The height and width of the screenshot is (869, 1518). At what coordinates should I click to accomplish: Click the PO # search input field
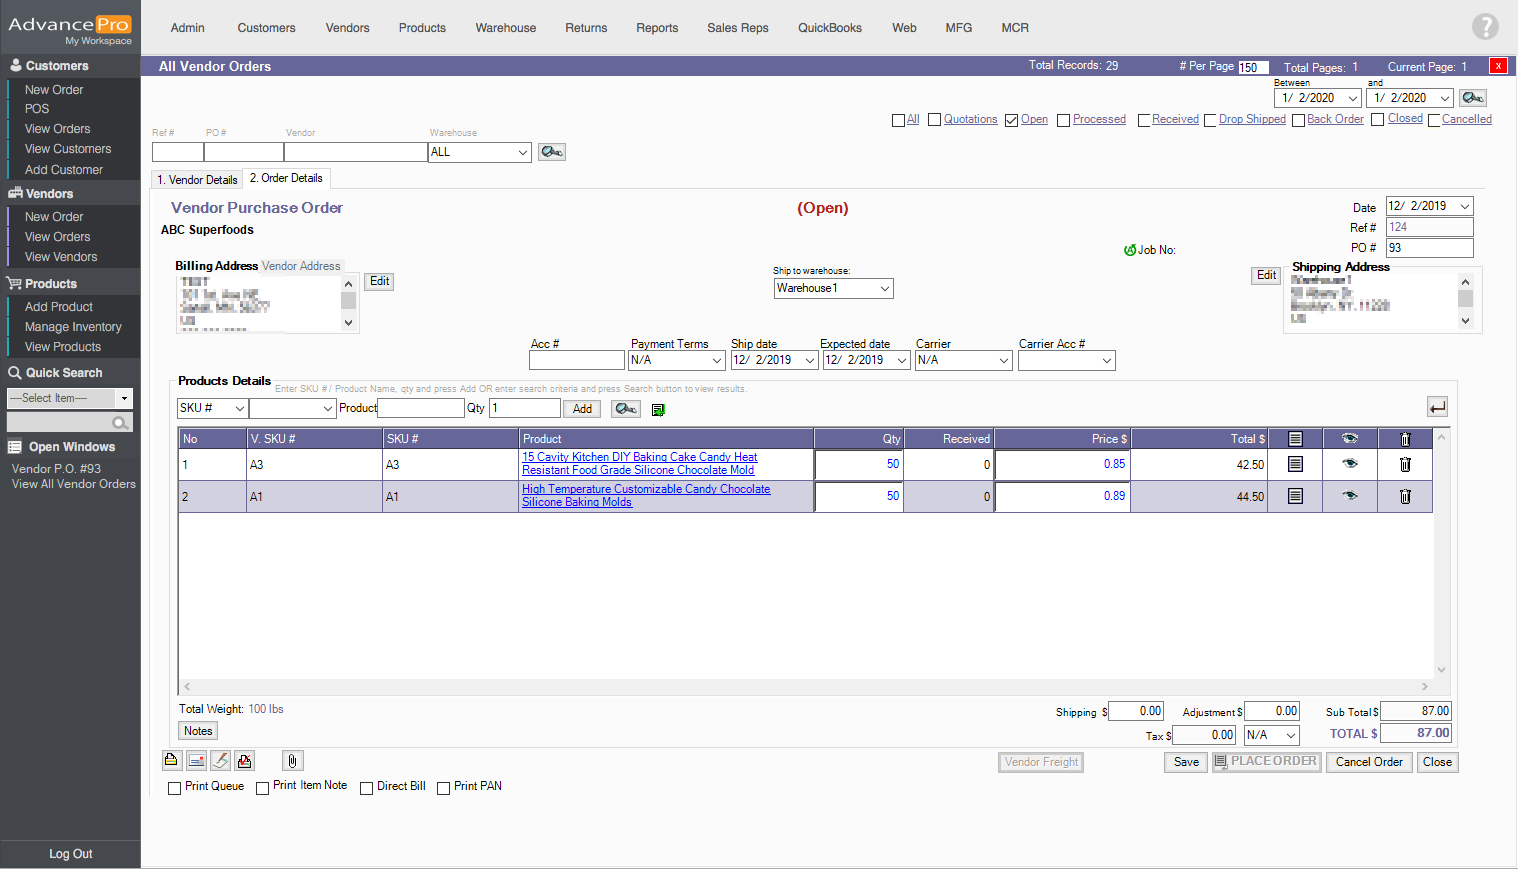tap(243, 152)
